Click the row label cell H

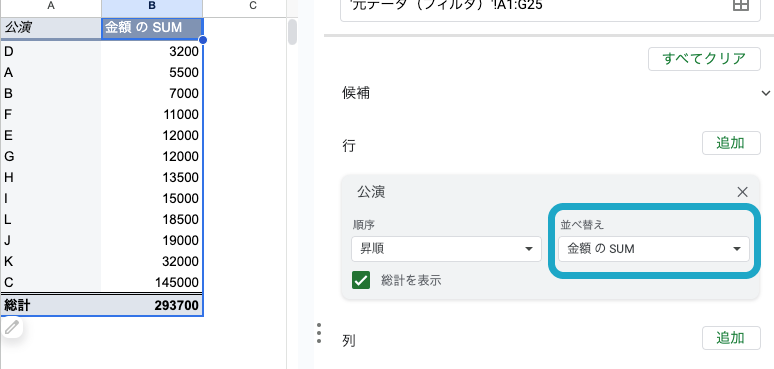tap(51, 177)
